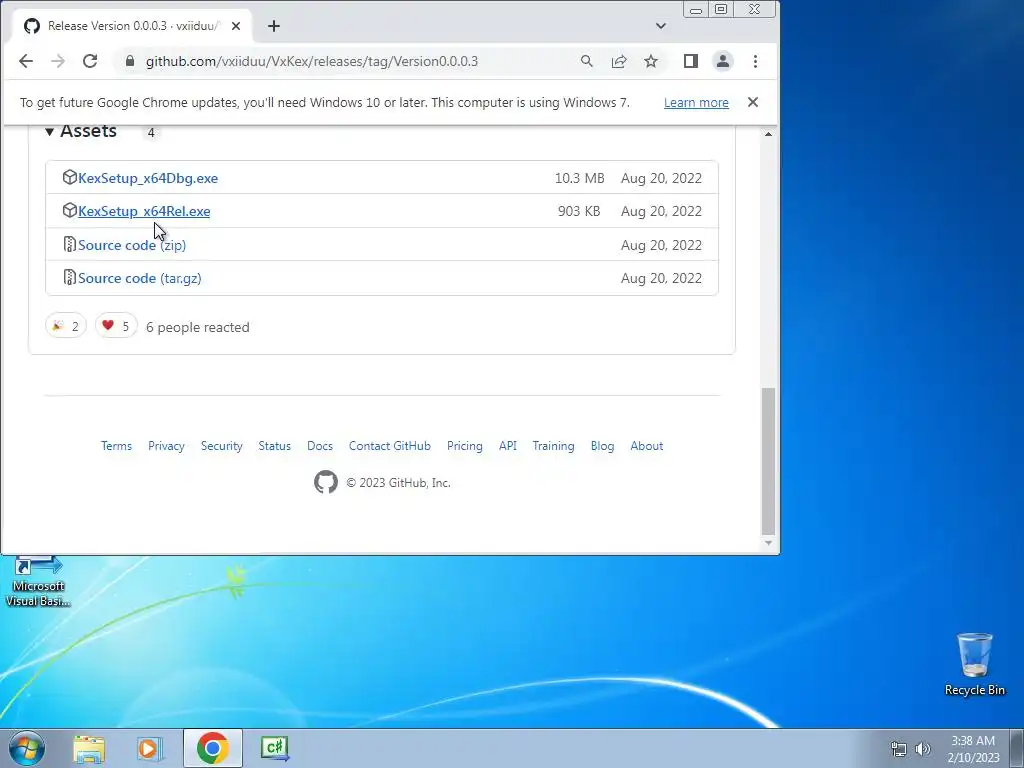Viewport: 1024px width, 768px height.
Task: Close the Release Version 0.0.0.3 tab
Action: tap(236, 26)
